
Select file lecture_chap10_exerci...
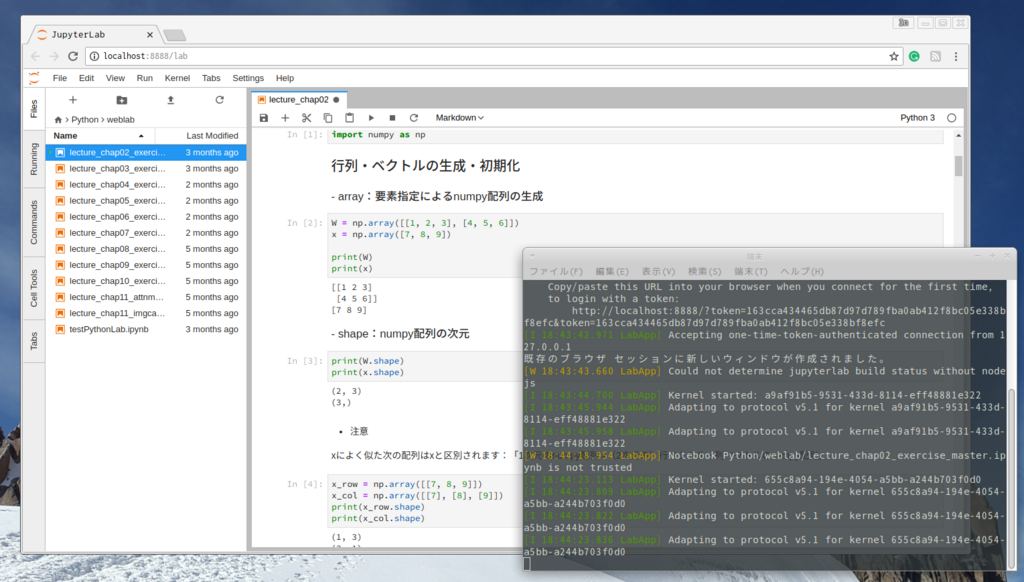[x=146, y=281]
